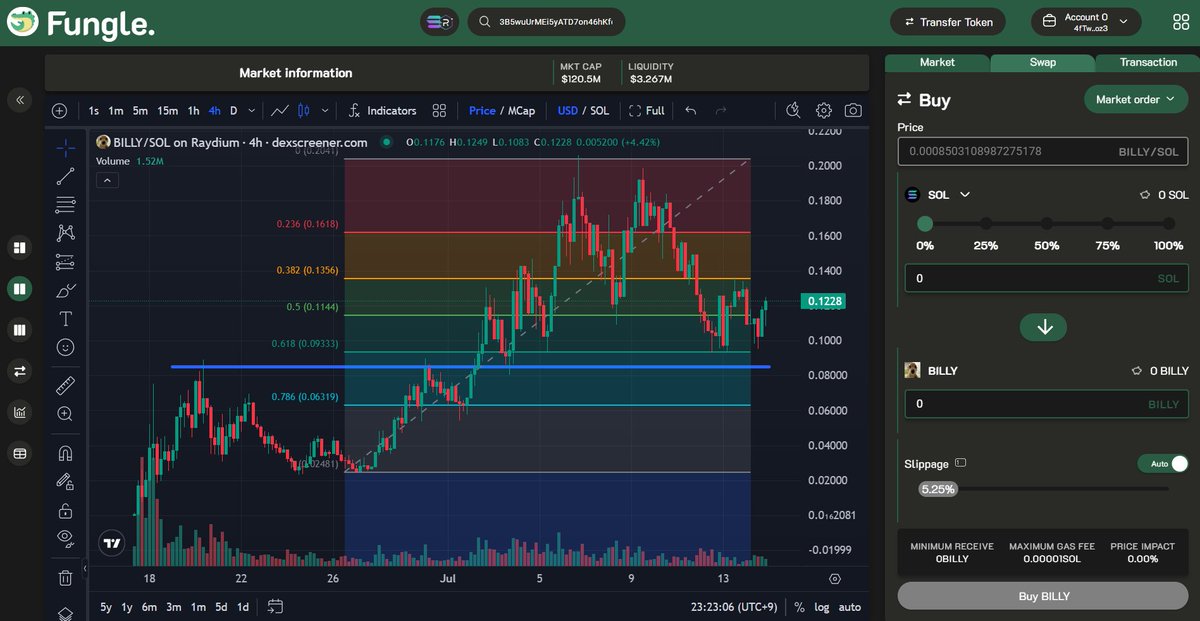Select the brush drawing tool
1200x621 pixels.
tap(65, 291)
